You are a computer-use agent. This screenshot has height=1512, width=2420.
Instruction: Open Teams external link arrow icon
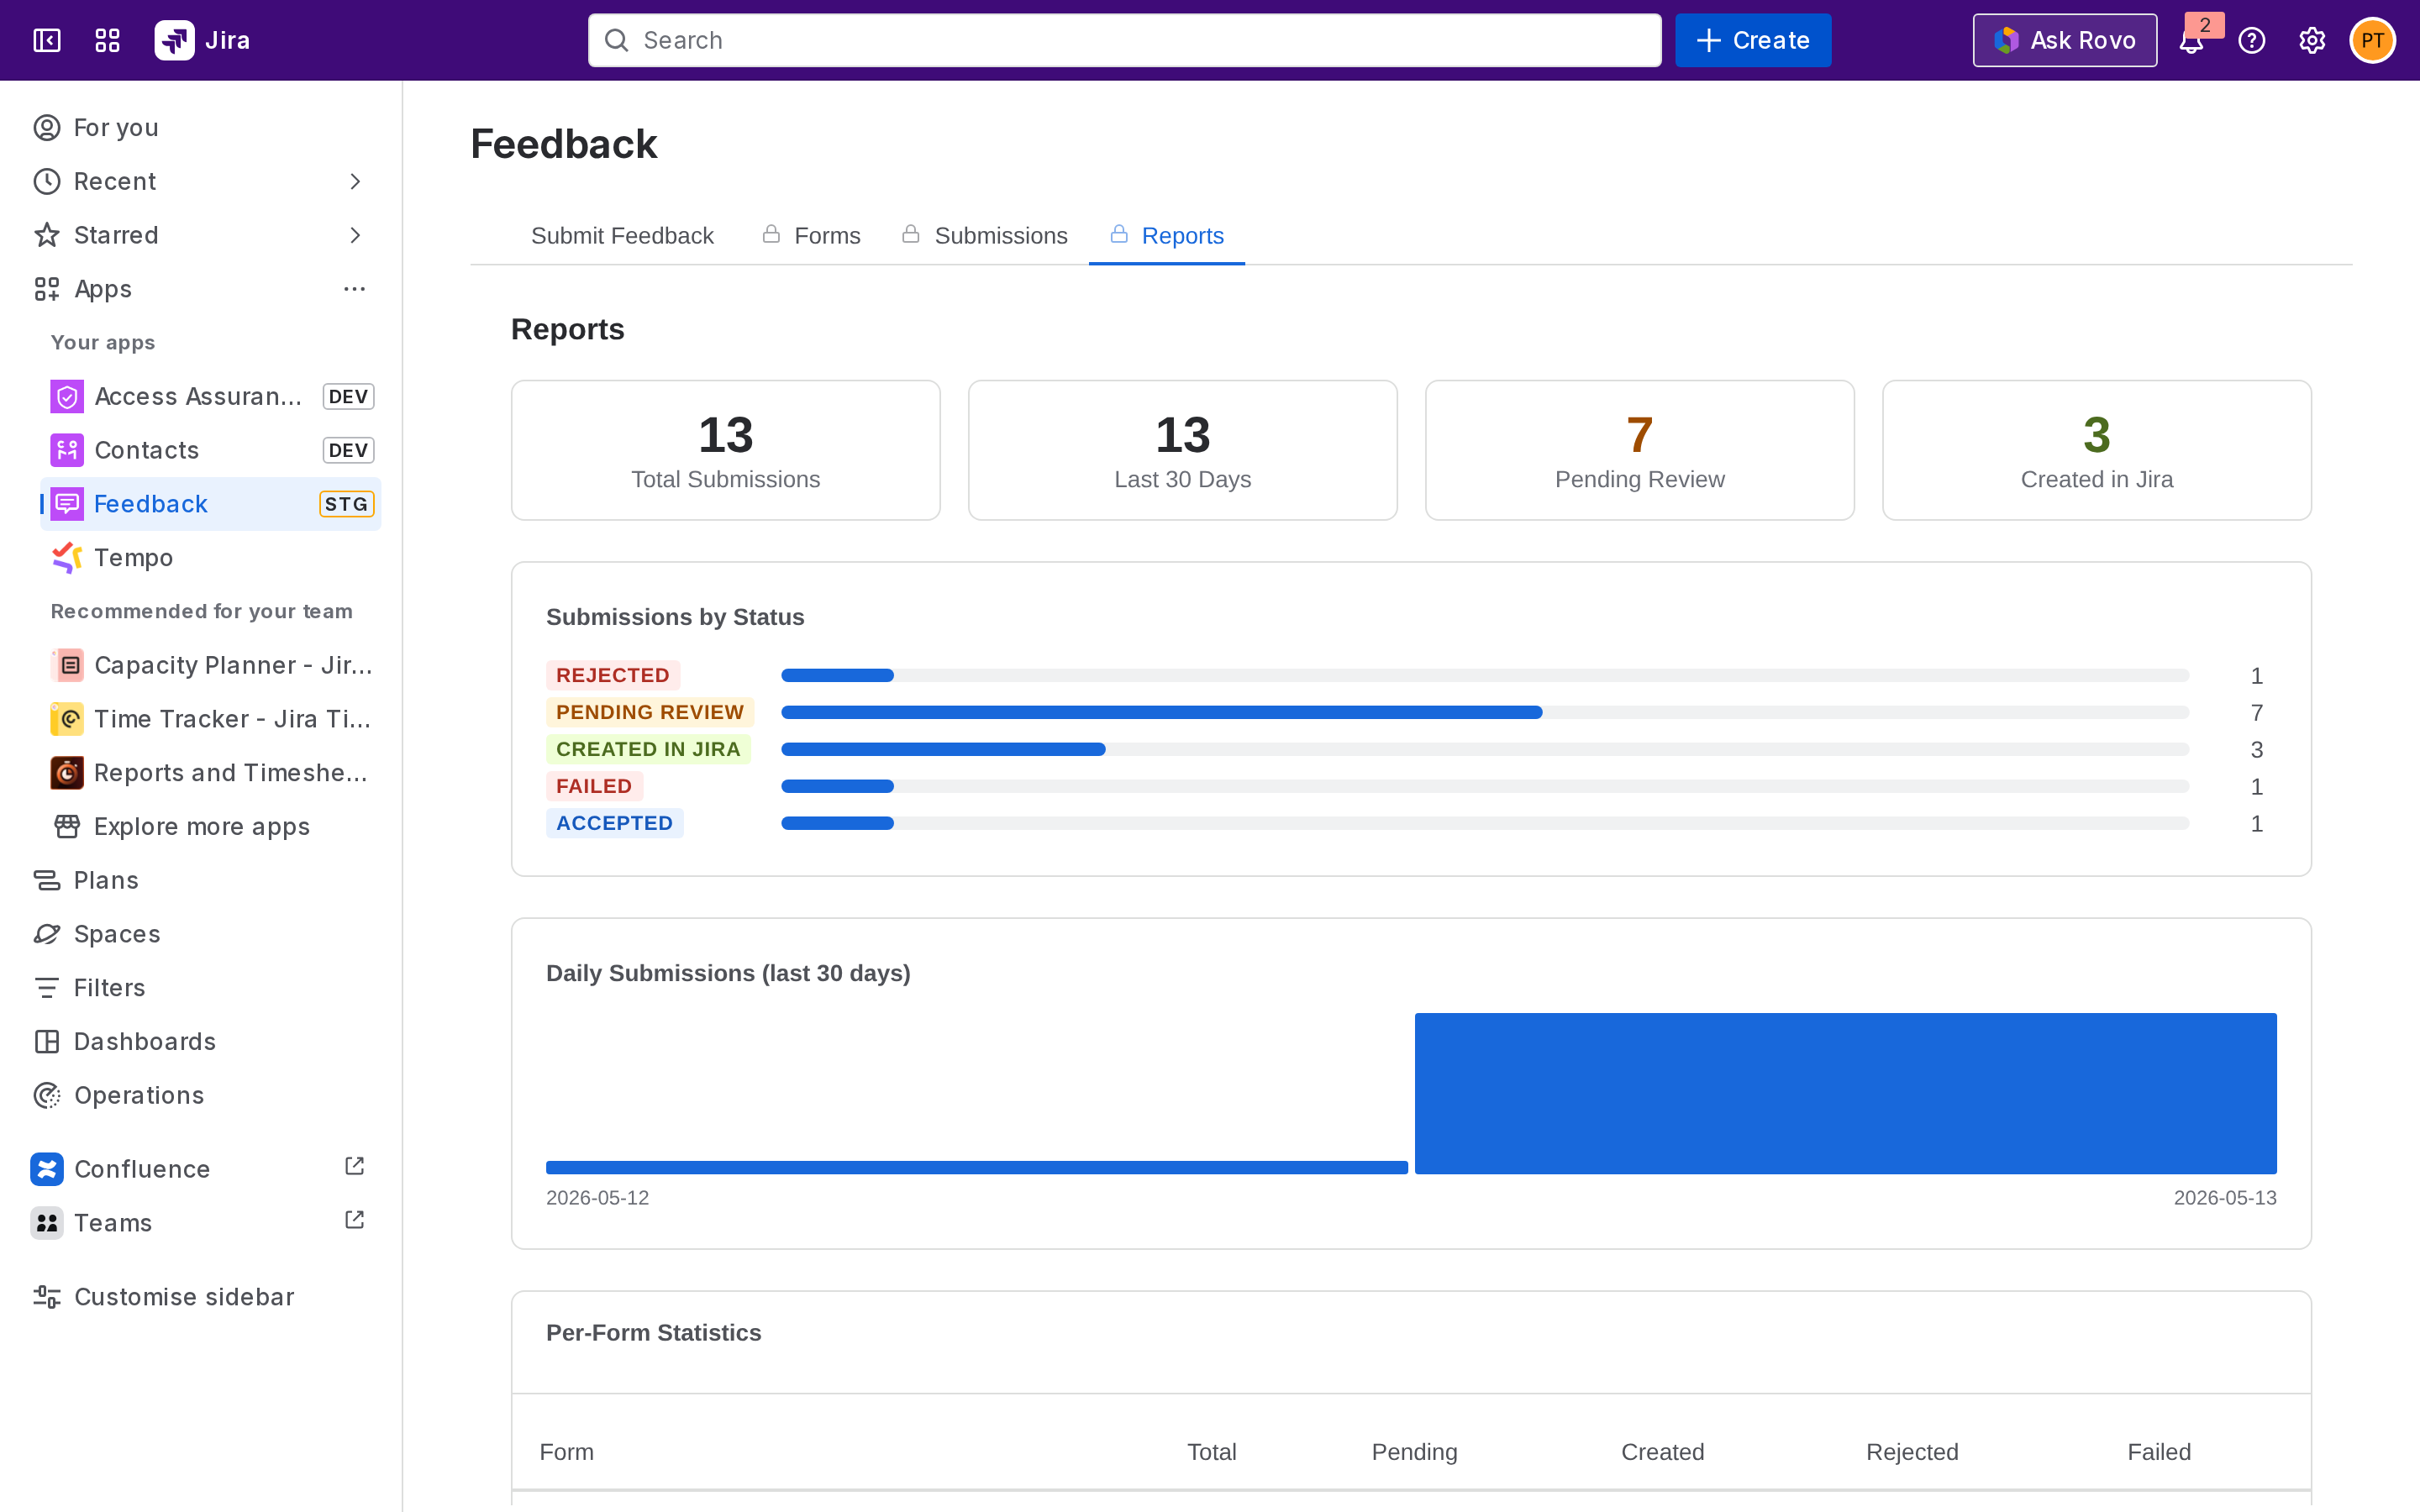coord(354,1220)
